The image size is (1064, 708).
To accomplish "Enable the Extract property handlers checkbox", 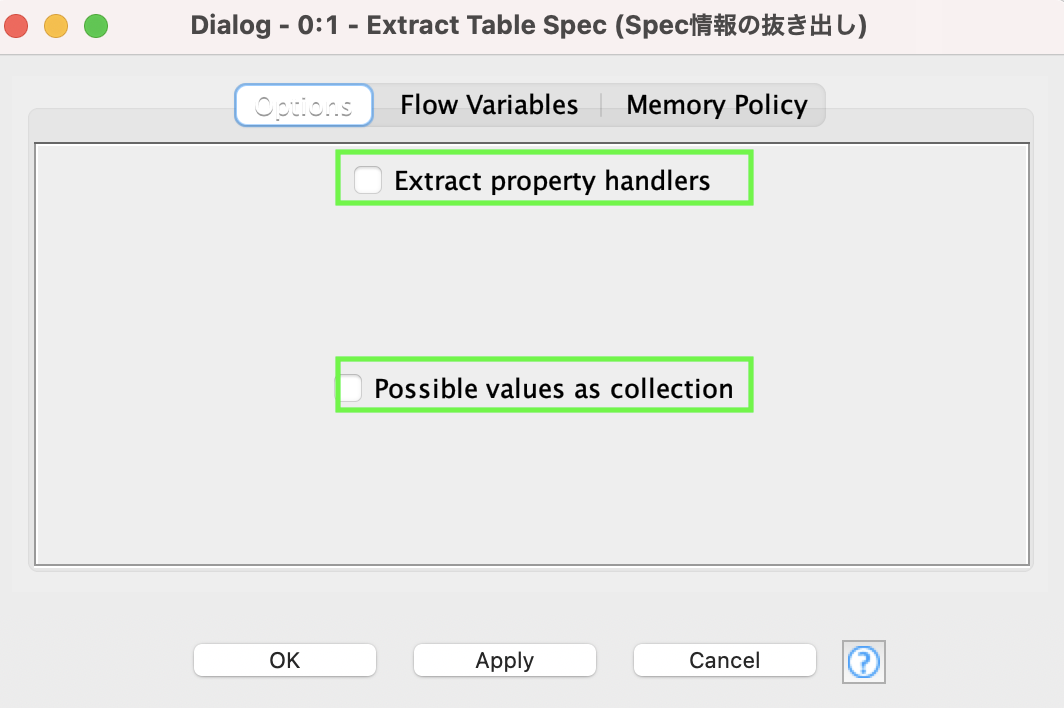I will (x=368, y=180).
